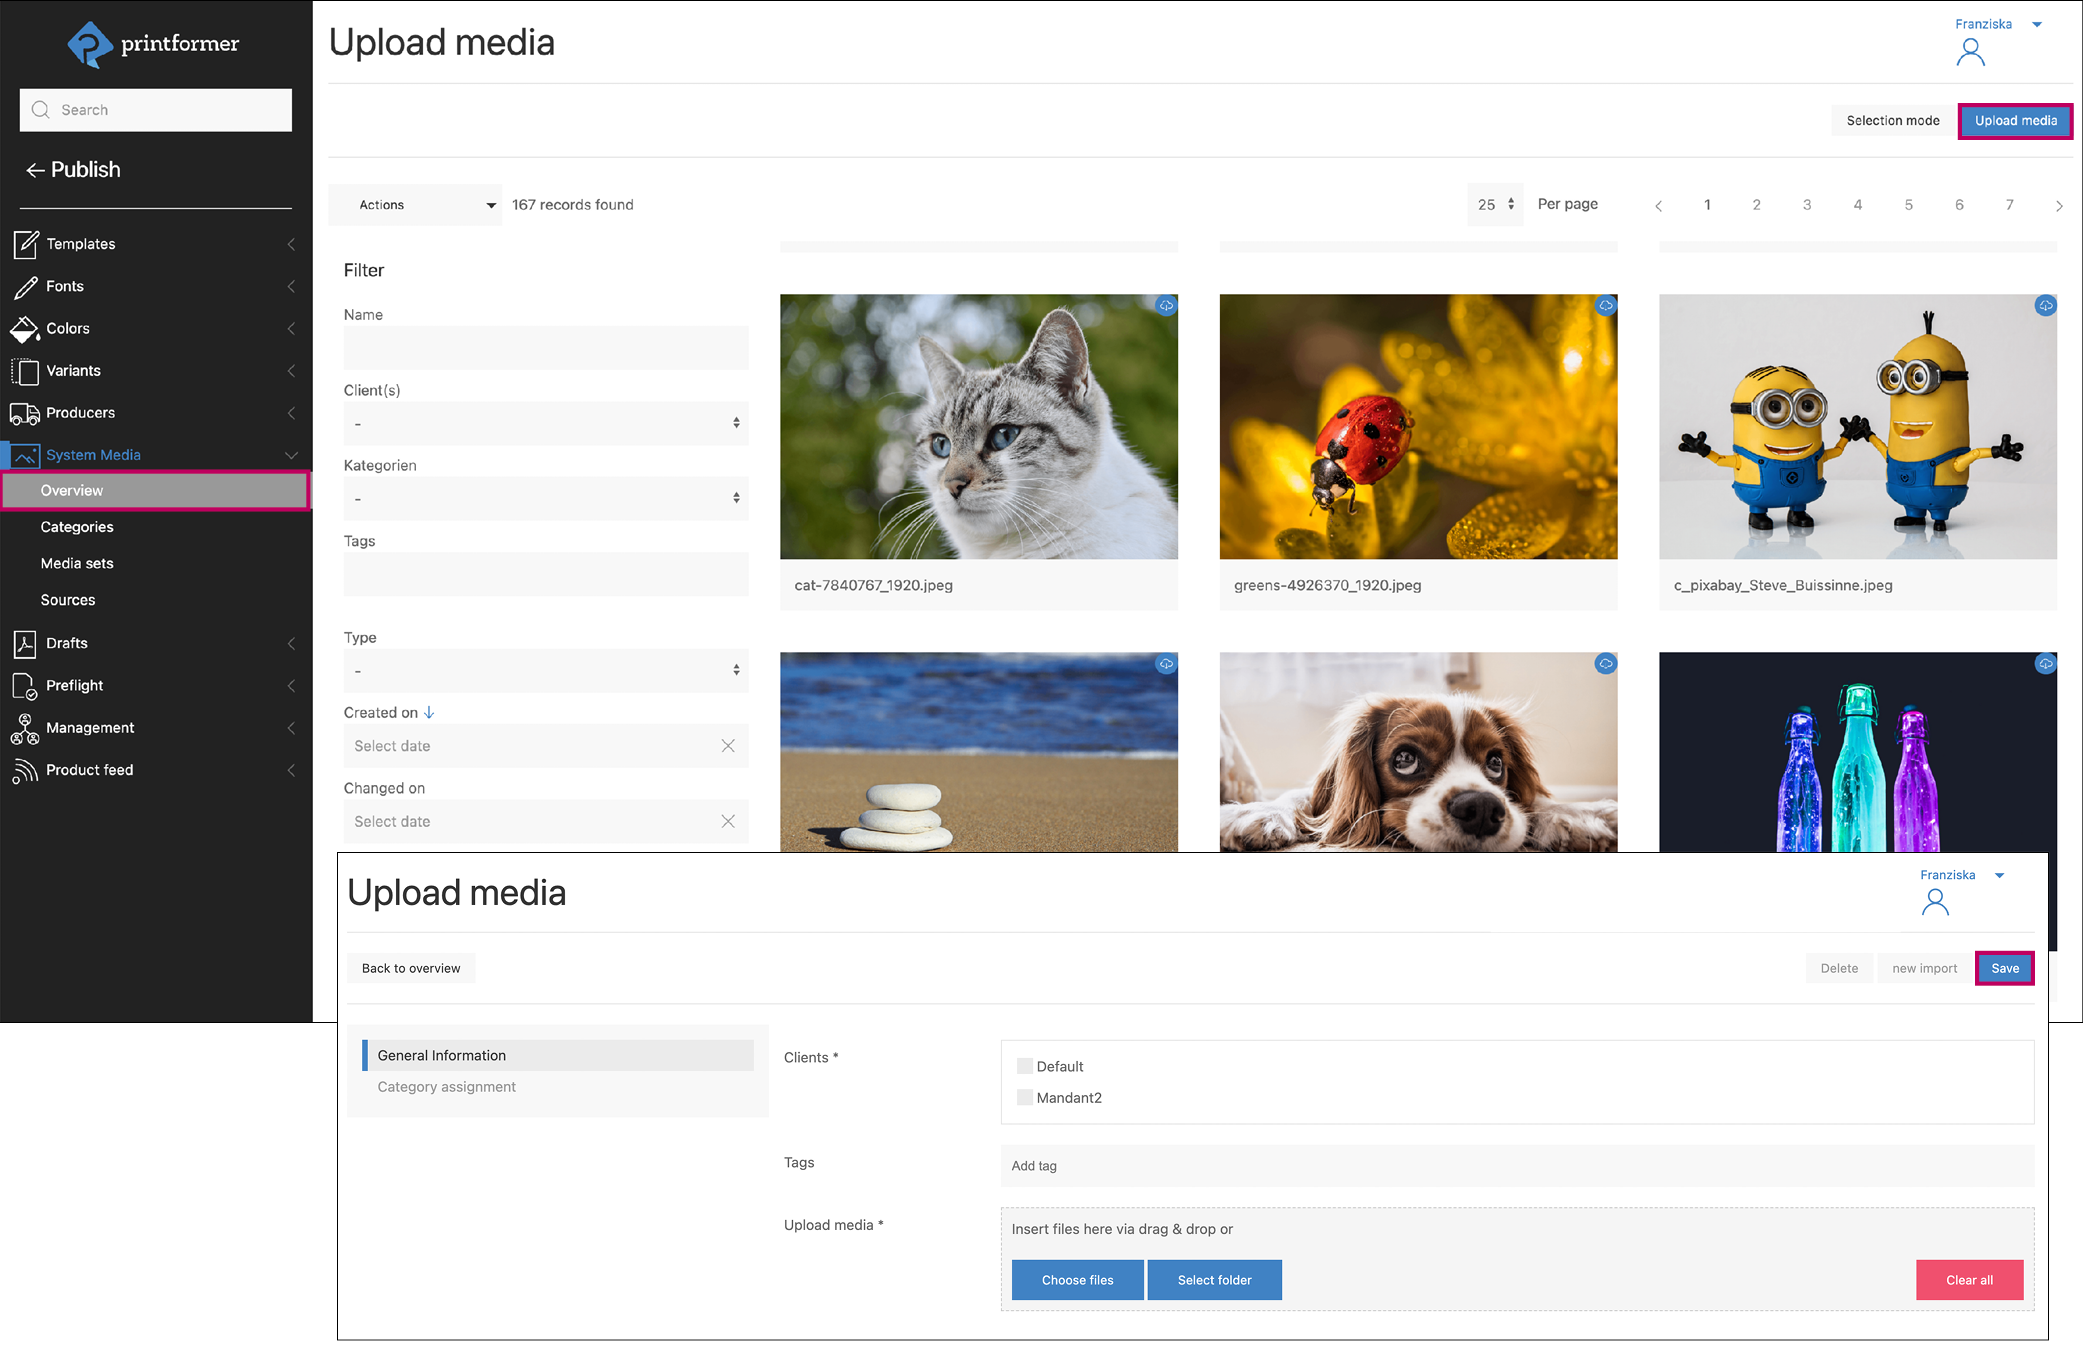
Task: Click the Preflight document icon
Action: coord(25,686)
